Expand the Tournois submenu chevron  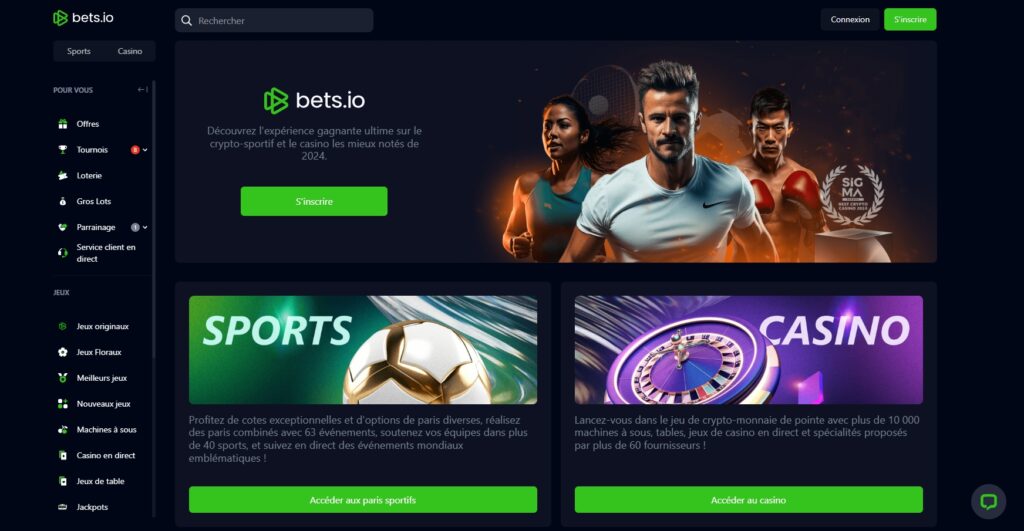[x=145, y=150]
